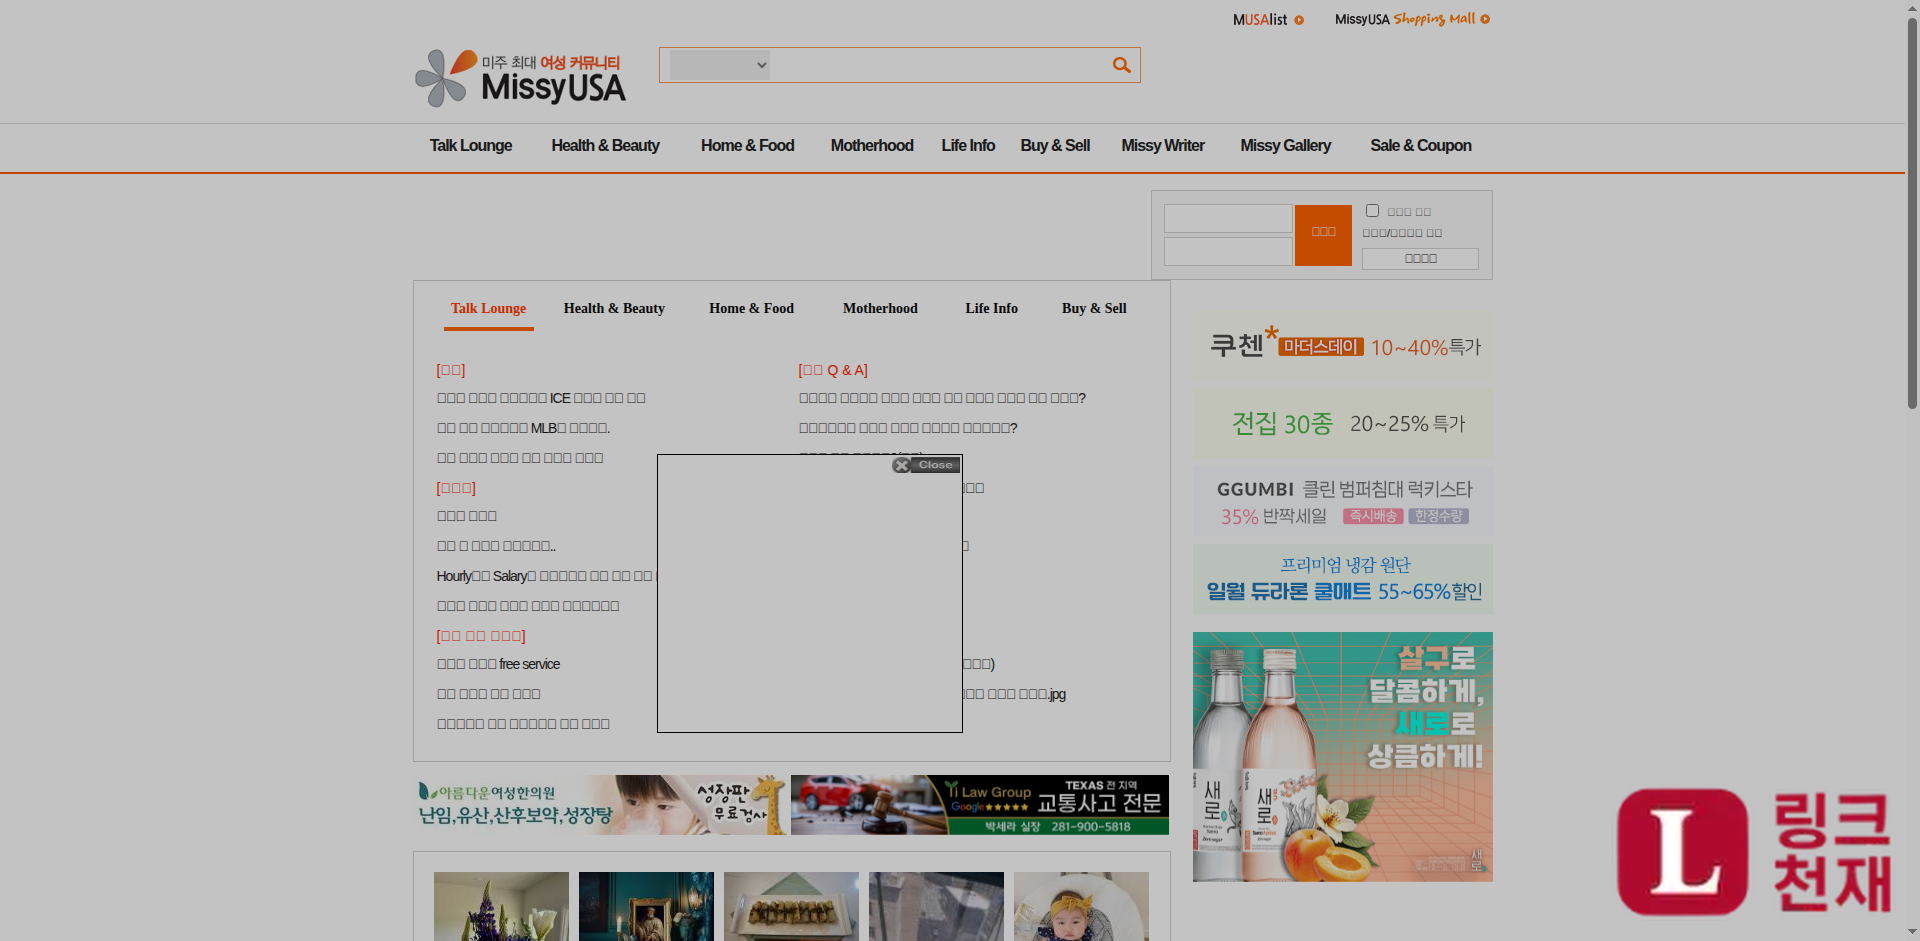Open Missy Gallery menu

pos(1285,146)
